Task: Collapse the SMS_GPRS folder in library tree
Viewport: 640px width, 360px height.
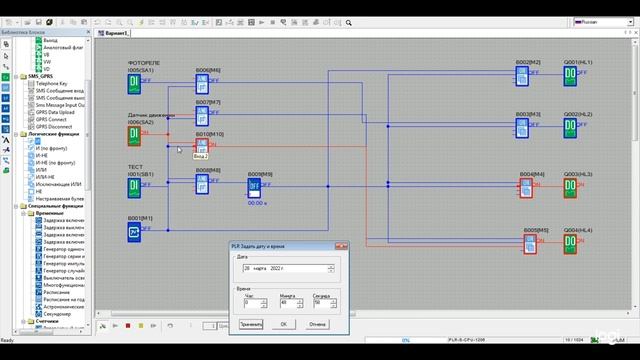Action: click(x=16, y=76)
